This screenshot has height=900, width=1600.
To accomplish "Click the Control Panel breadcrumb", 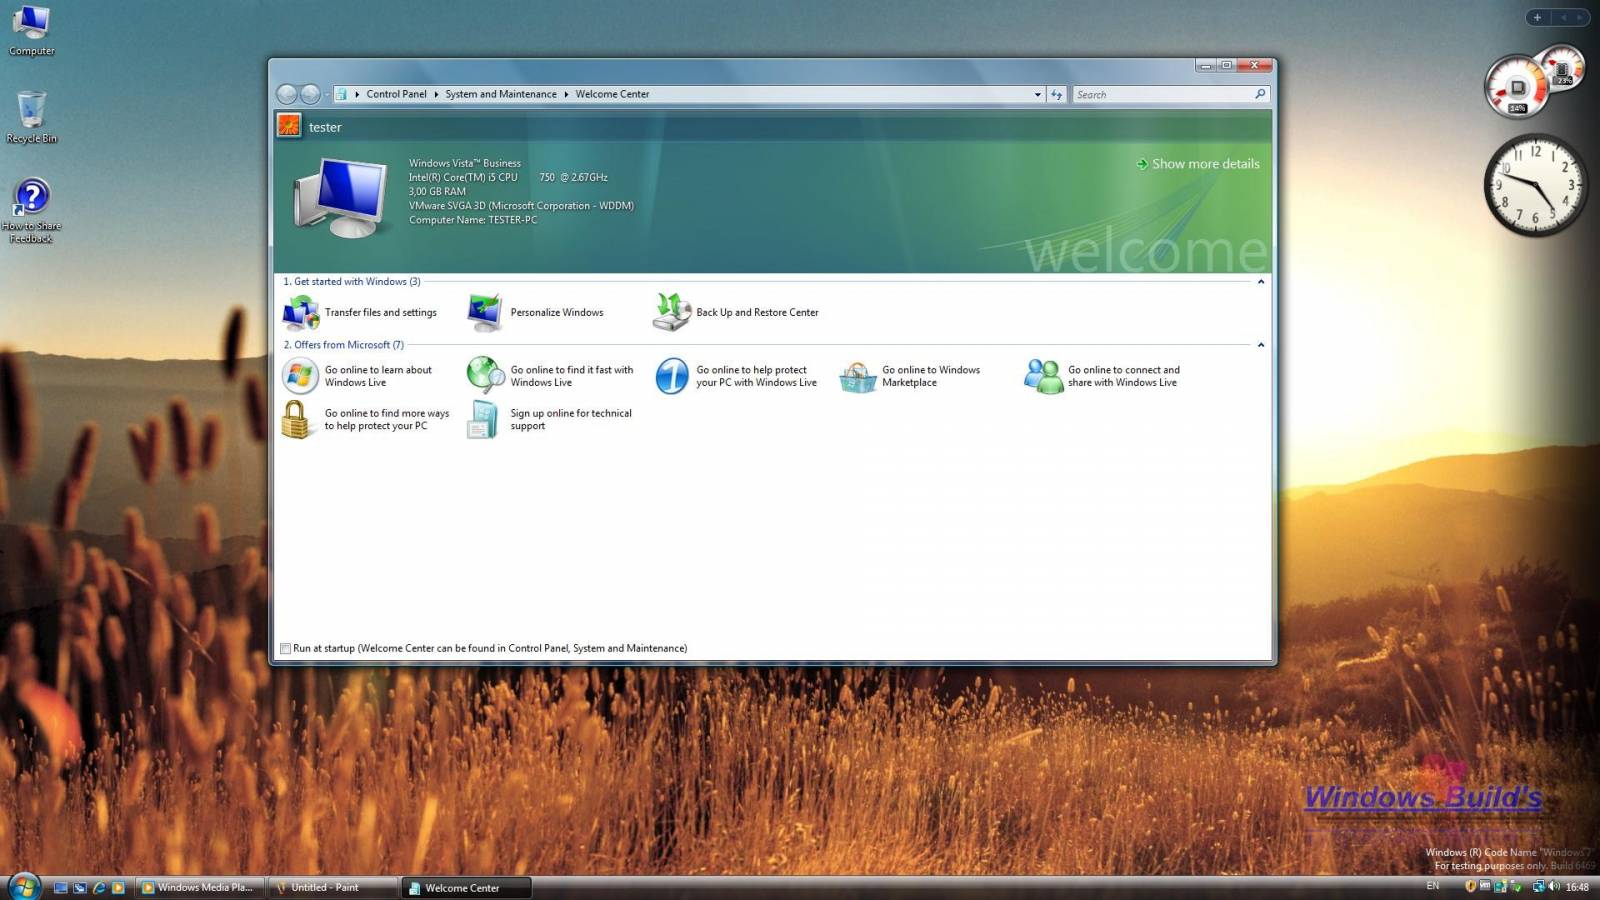I will tap(396, 94).
